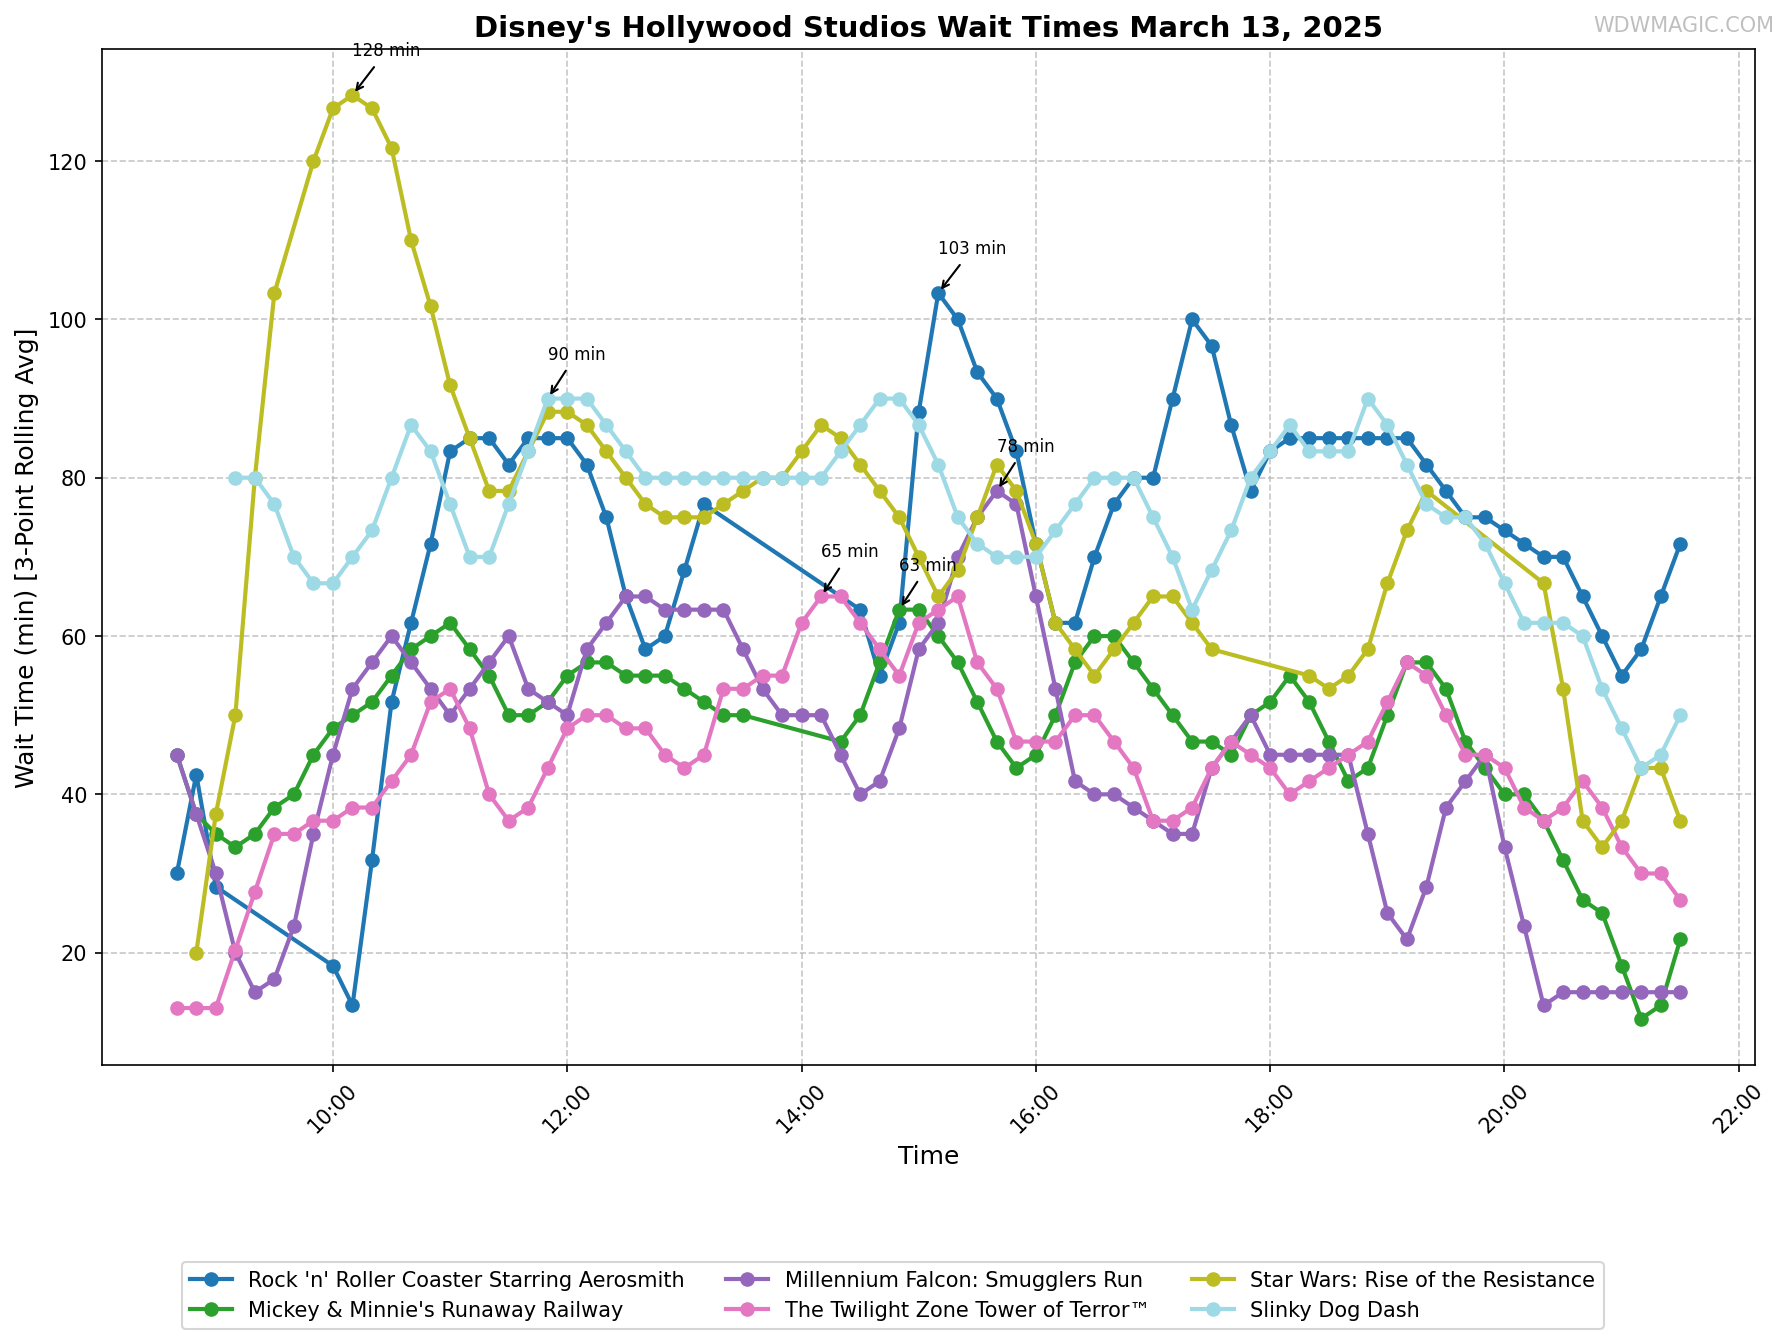This screenshot has height=1344, width=1789.
Task: Click green line swatch for Runaway Railway
Action: pyautogui.click(x=211, y=1310)
